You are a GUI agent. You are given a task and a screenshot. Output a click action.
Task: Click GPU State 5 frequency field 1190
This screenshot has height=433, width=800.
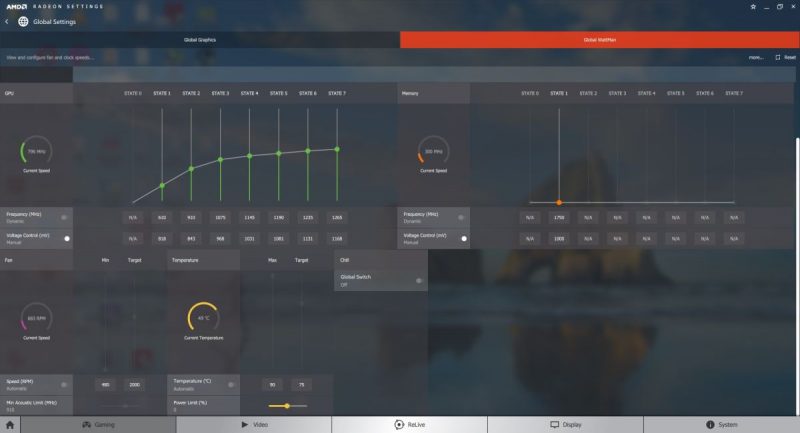coord(279,217)
